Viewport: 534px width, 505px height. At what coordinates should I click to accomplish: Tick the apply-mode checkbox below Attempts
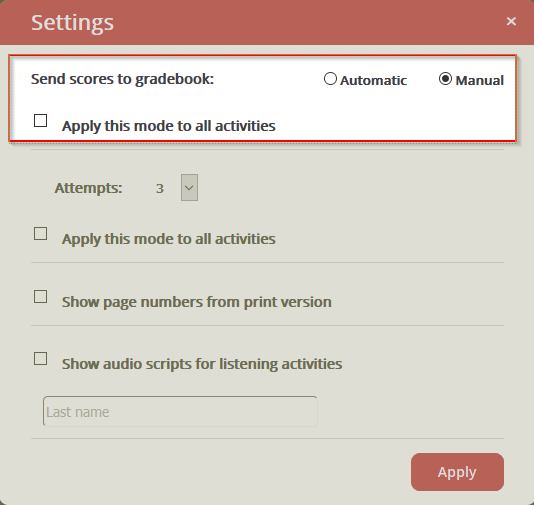click(x=41, y=234)
